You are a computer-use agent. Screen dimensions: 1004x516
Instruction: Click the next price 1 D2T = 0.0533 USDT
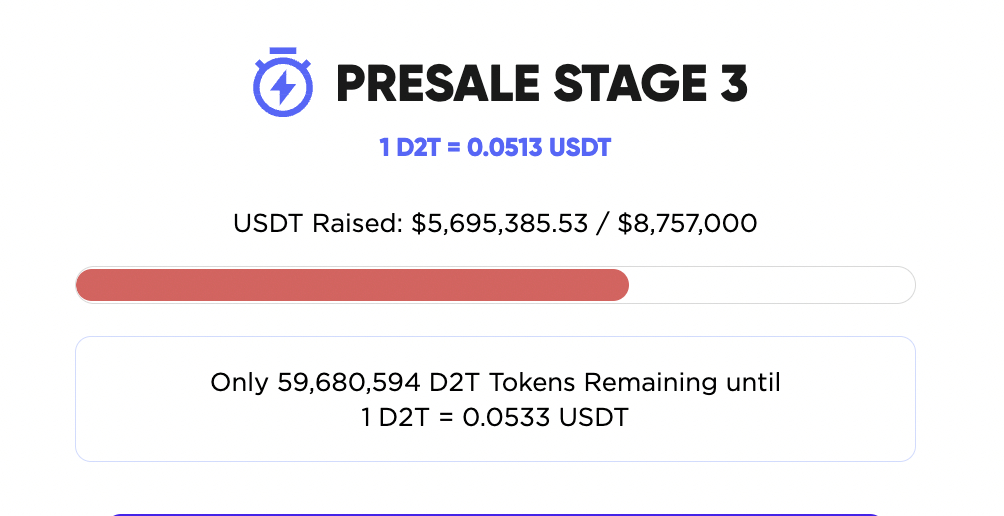[495, 417]
